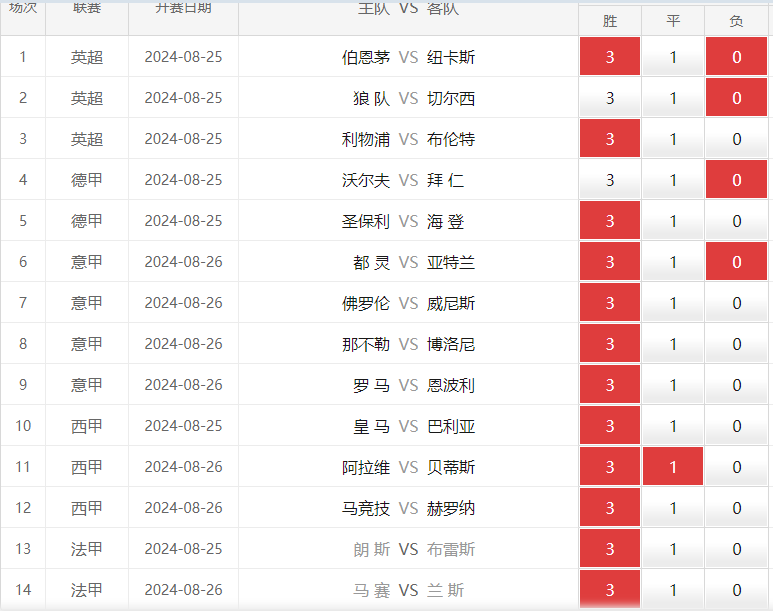Click 法甲 league in match 14 row
Viewport: 773px width, 611px height.
(x=87, y=589)
